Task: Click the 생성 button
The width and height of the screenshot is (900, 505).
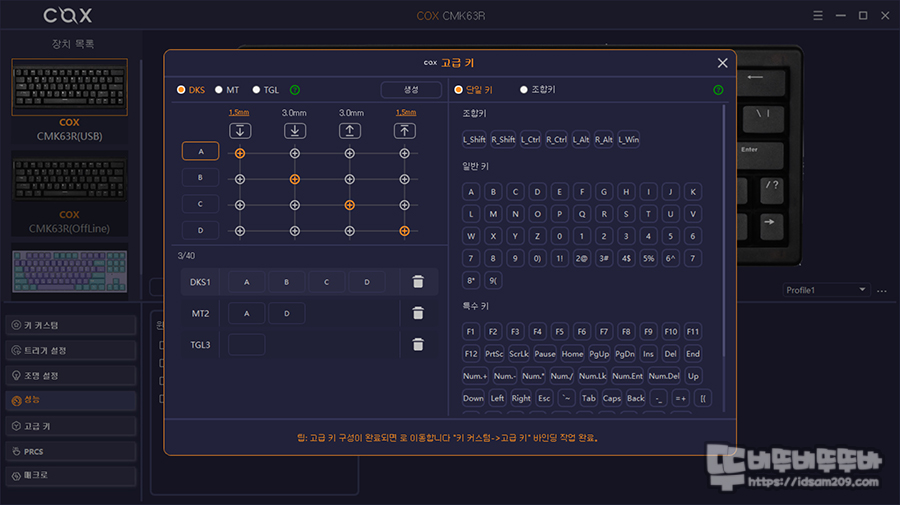Action: pos(411,90)
